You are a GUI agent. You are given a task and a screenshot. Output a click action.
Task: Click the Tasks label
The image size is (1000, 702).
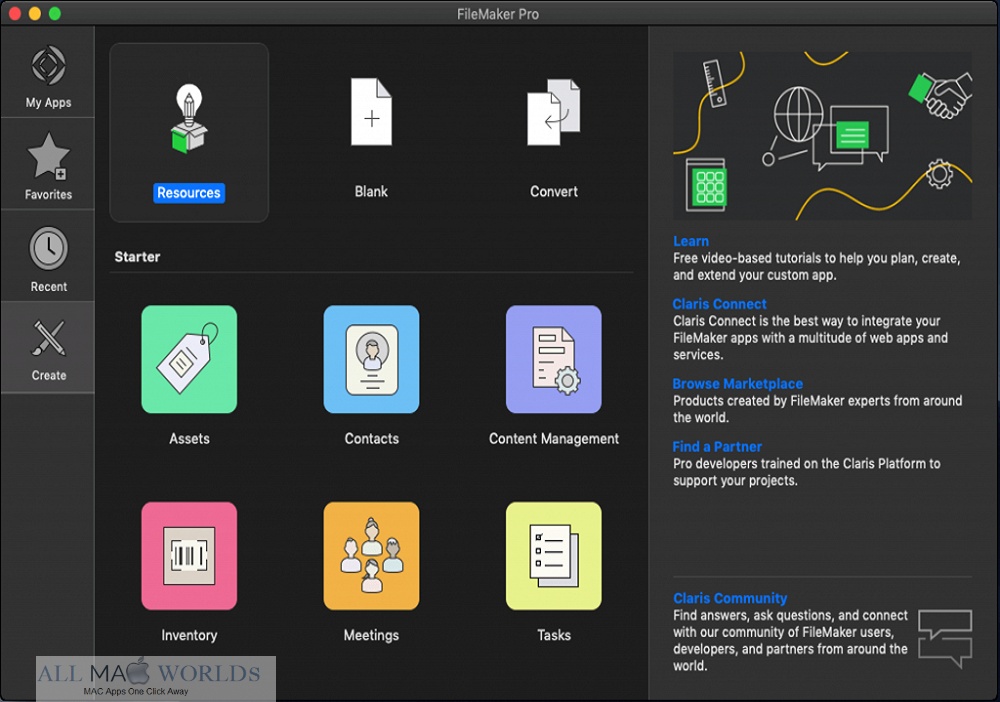554,635
